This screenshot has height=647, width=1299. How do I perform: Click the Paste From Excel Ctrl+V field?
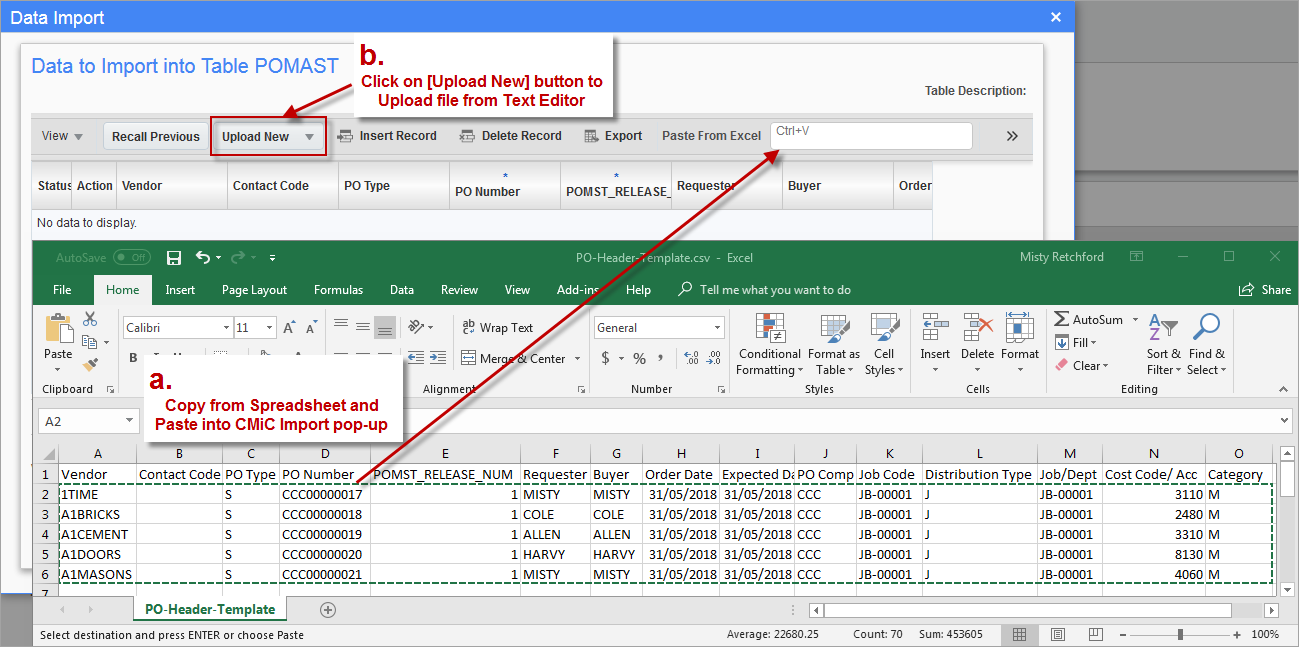pyautogui.click(x=871, y=136)
